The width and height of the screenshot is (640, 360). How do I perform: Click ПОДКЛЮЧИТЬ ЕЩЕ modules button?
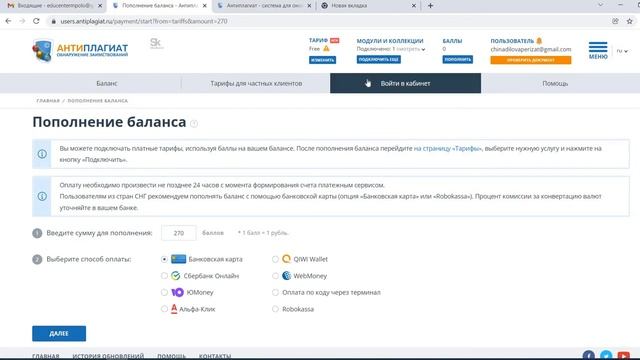coord(378,60)
